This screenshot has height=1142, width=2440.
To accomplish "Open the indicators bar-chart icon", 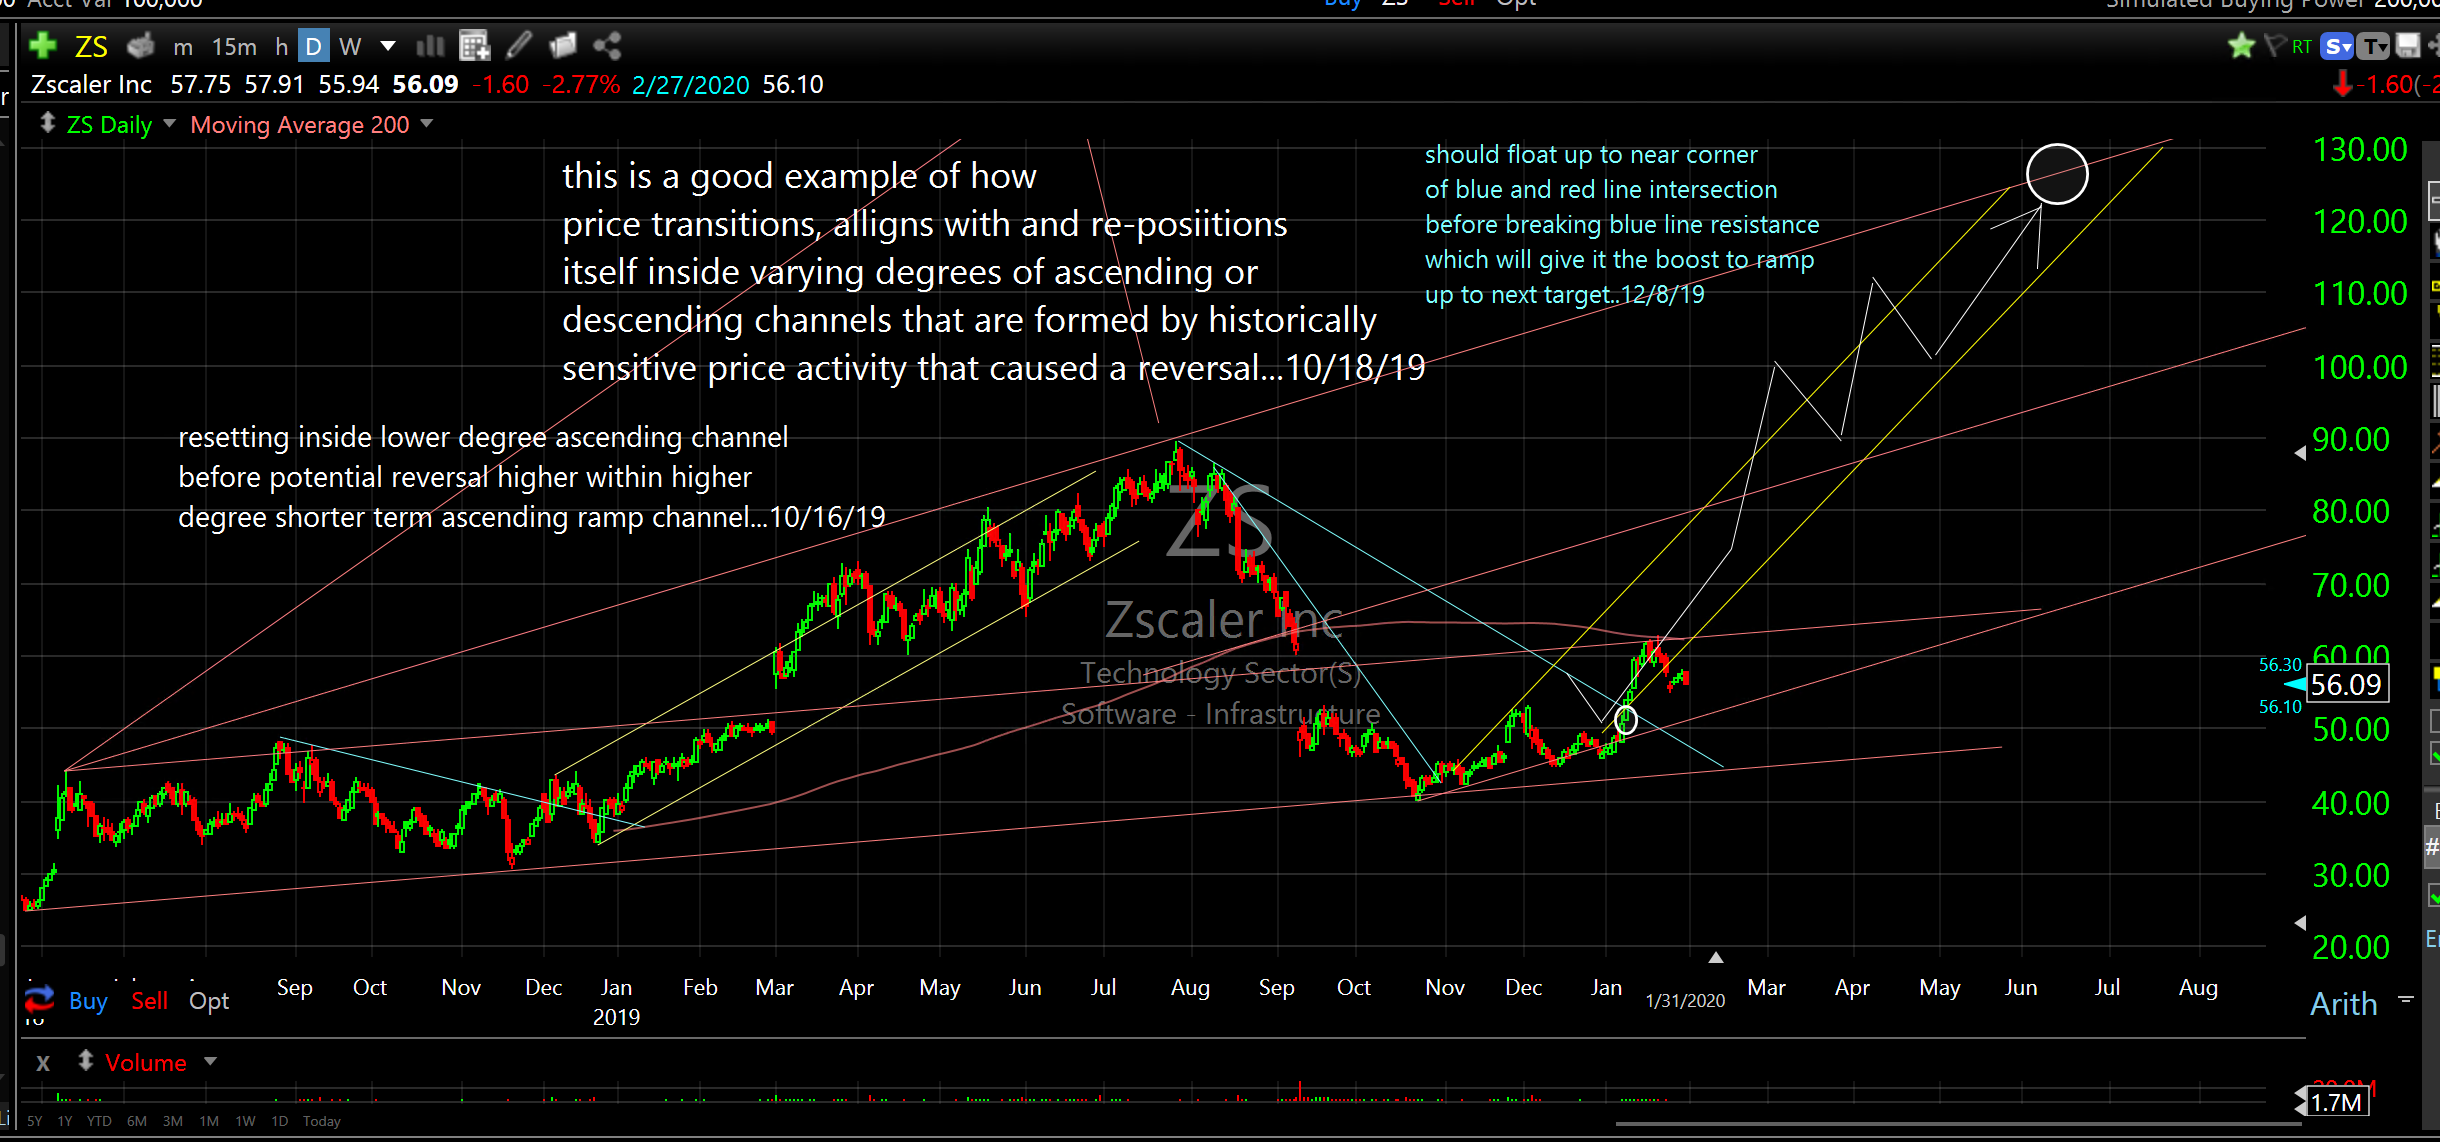I will (430, 46).
